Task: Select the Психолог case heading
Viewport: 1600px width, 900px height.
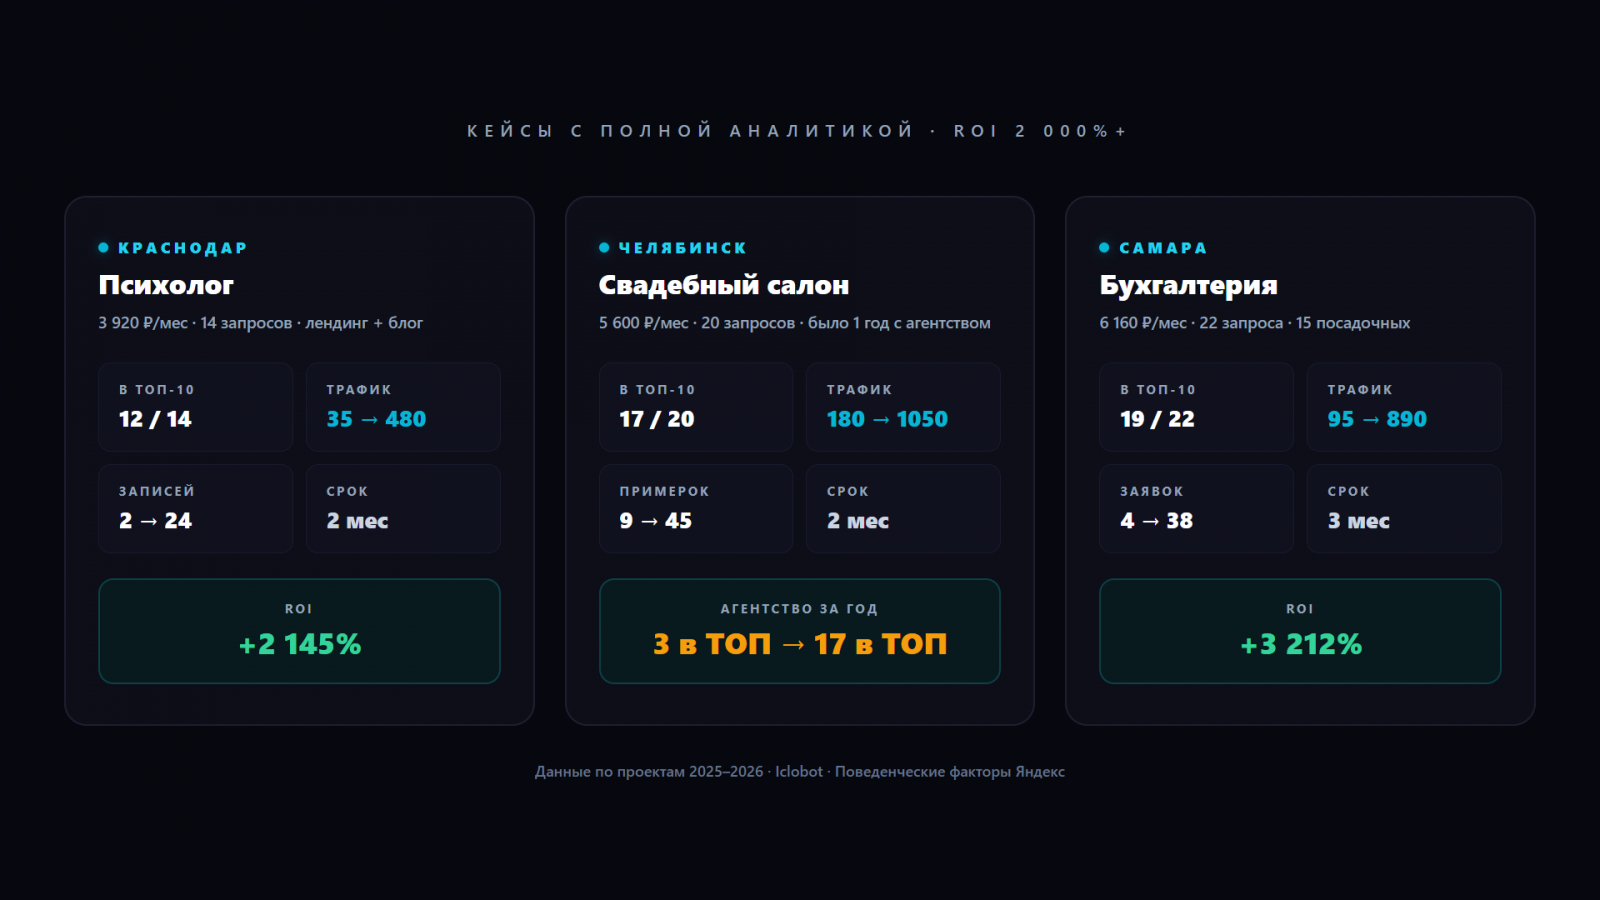Action: [166, 285]
